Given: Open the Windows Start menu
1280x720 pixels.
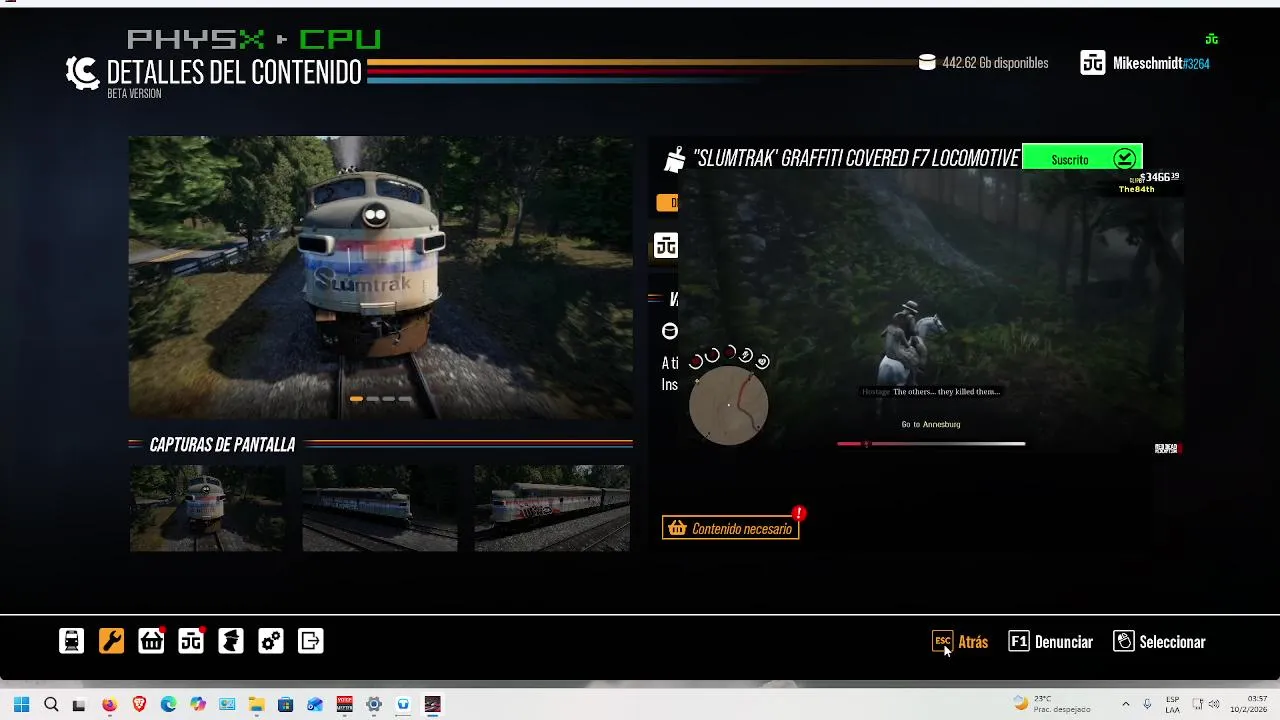Looking at the screenshot, I should 21,704.
